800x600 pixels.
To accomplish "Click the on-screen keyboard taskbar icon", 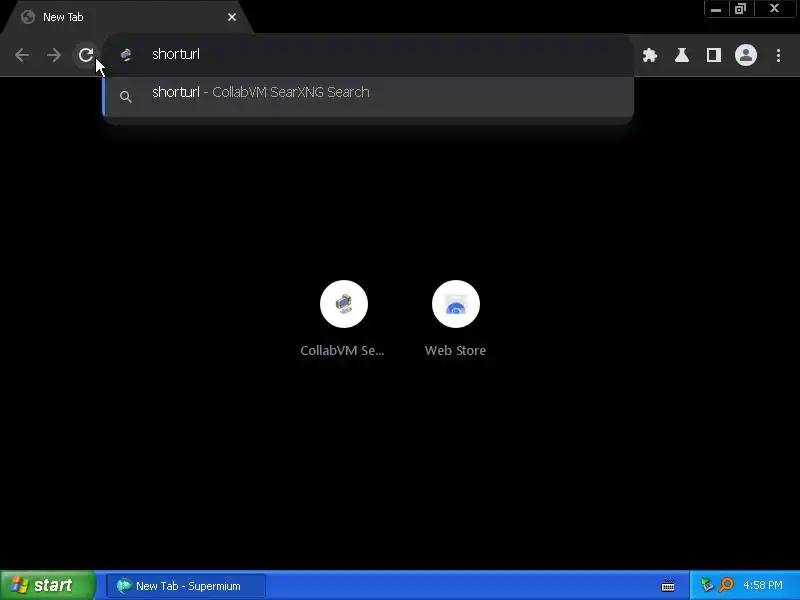I will [668, 586].
